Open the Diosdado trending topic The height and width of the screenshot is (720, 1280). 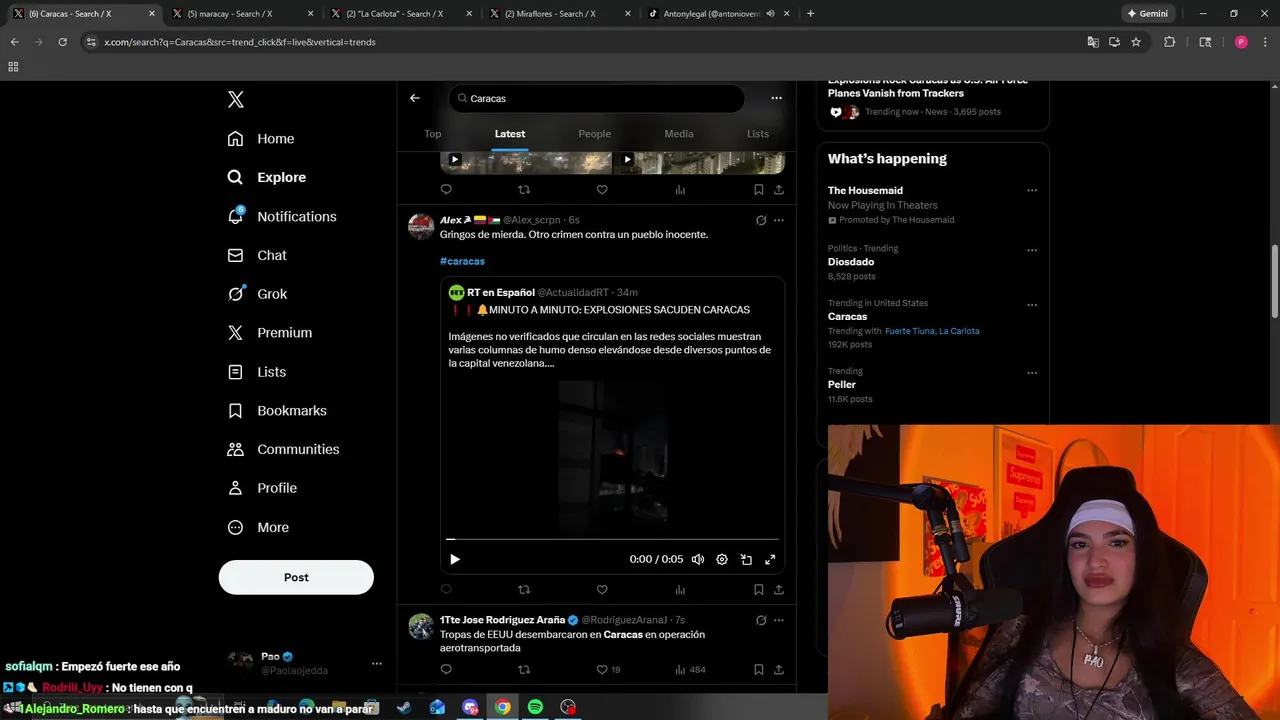pyautogui.click(x=851, y=262)
